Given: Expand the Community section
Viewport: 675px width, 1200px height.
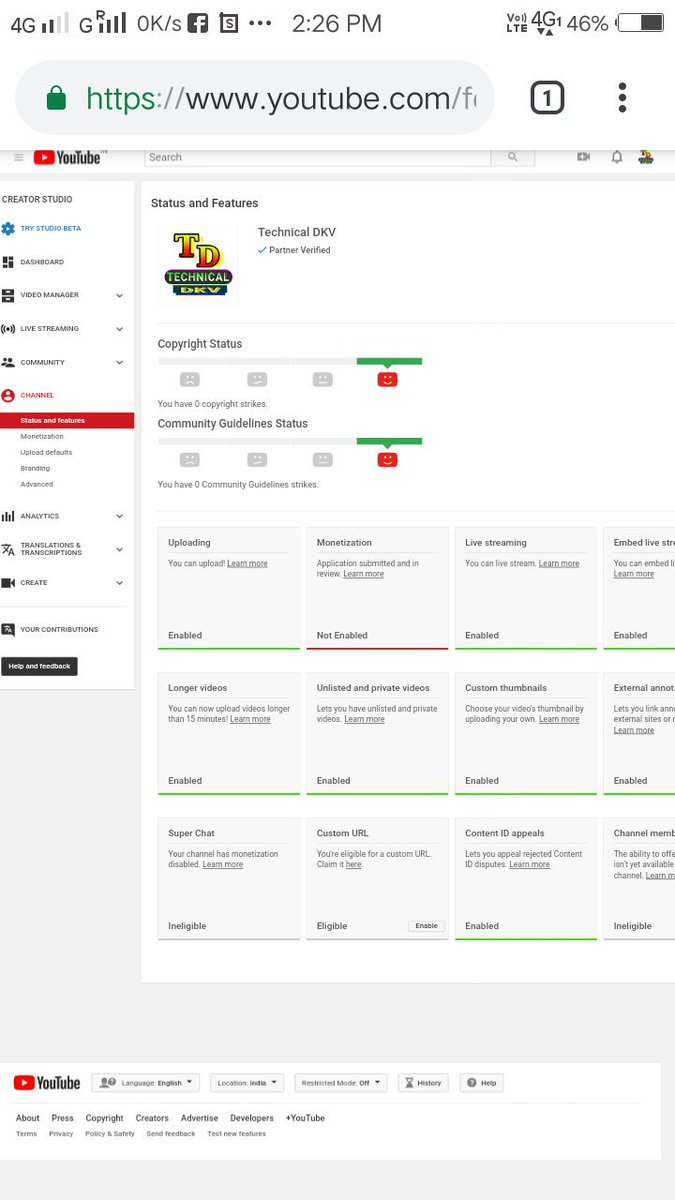Looking at the screenshot, I should click(x=120, y=362).
